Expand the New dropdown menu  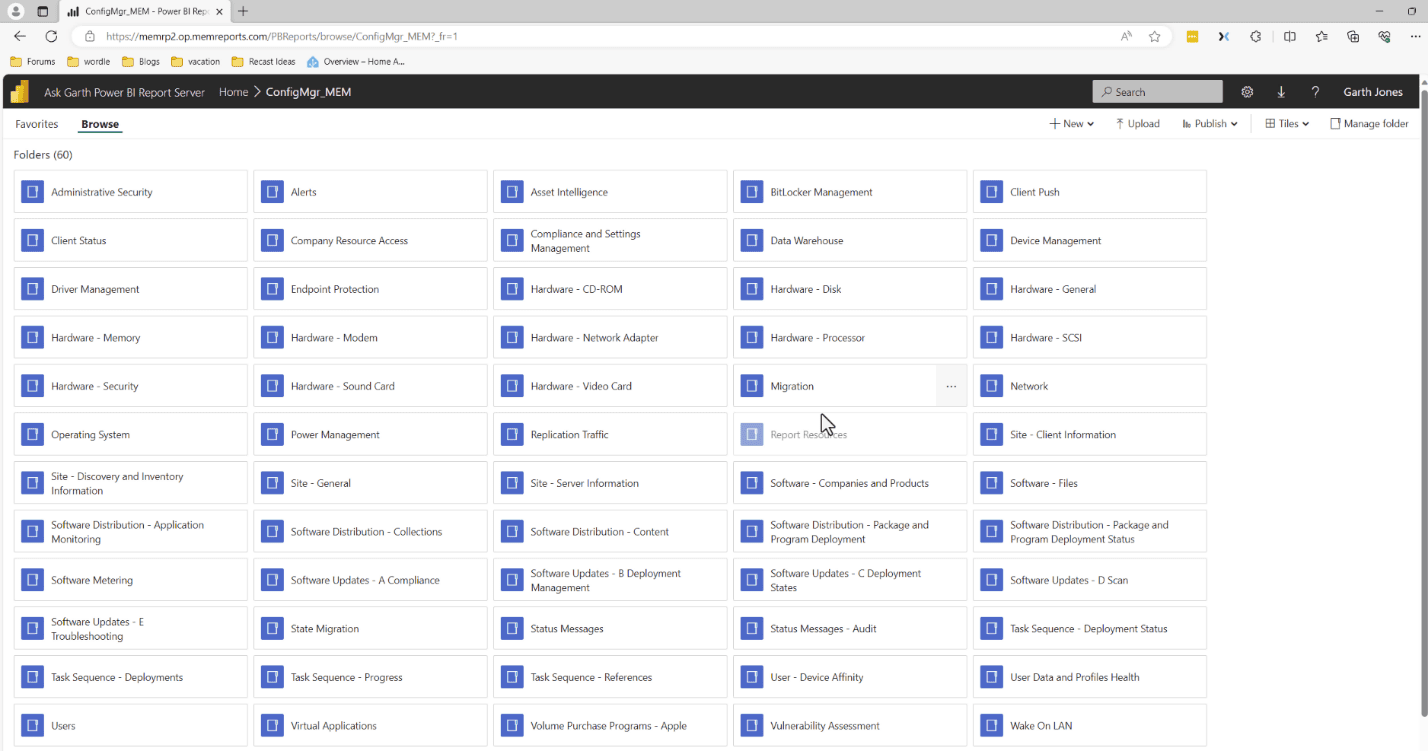tap(1071, 124)
